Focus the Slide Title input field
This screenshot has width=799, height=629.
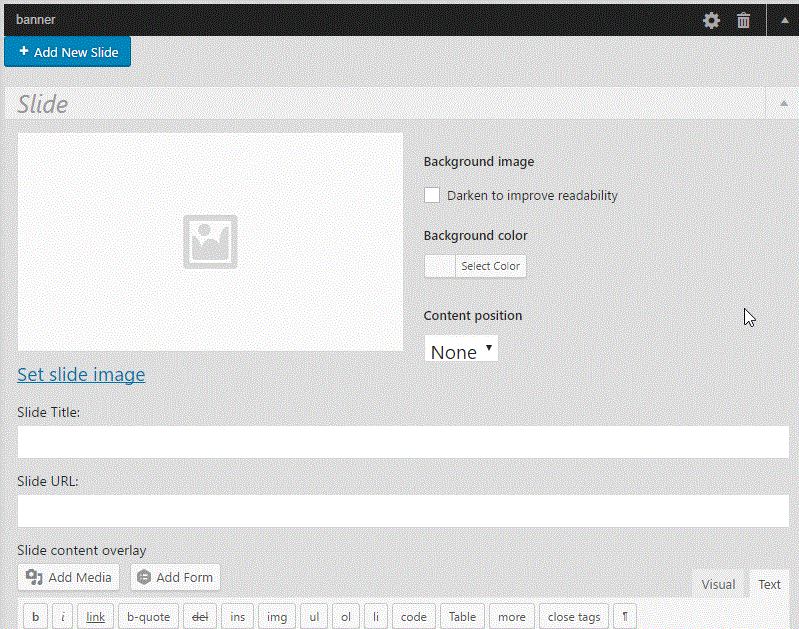(403, 442)
